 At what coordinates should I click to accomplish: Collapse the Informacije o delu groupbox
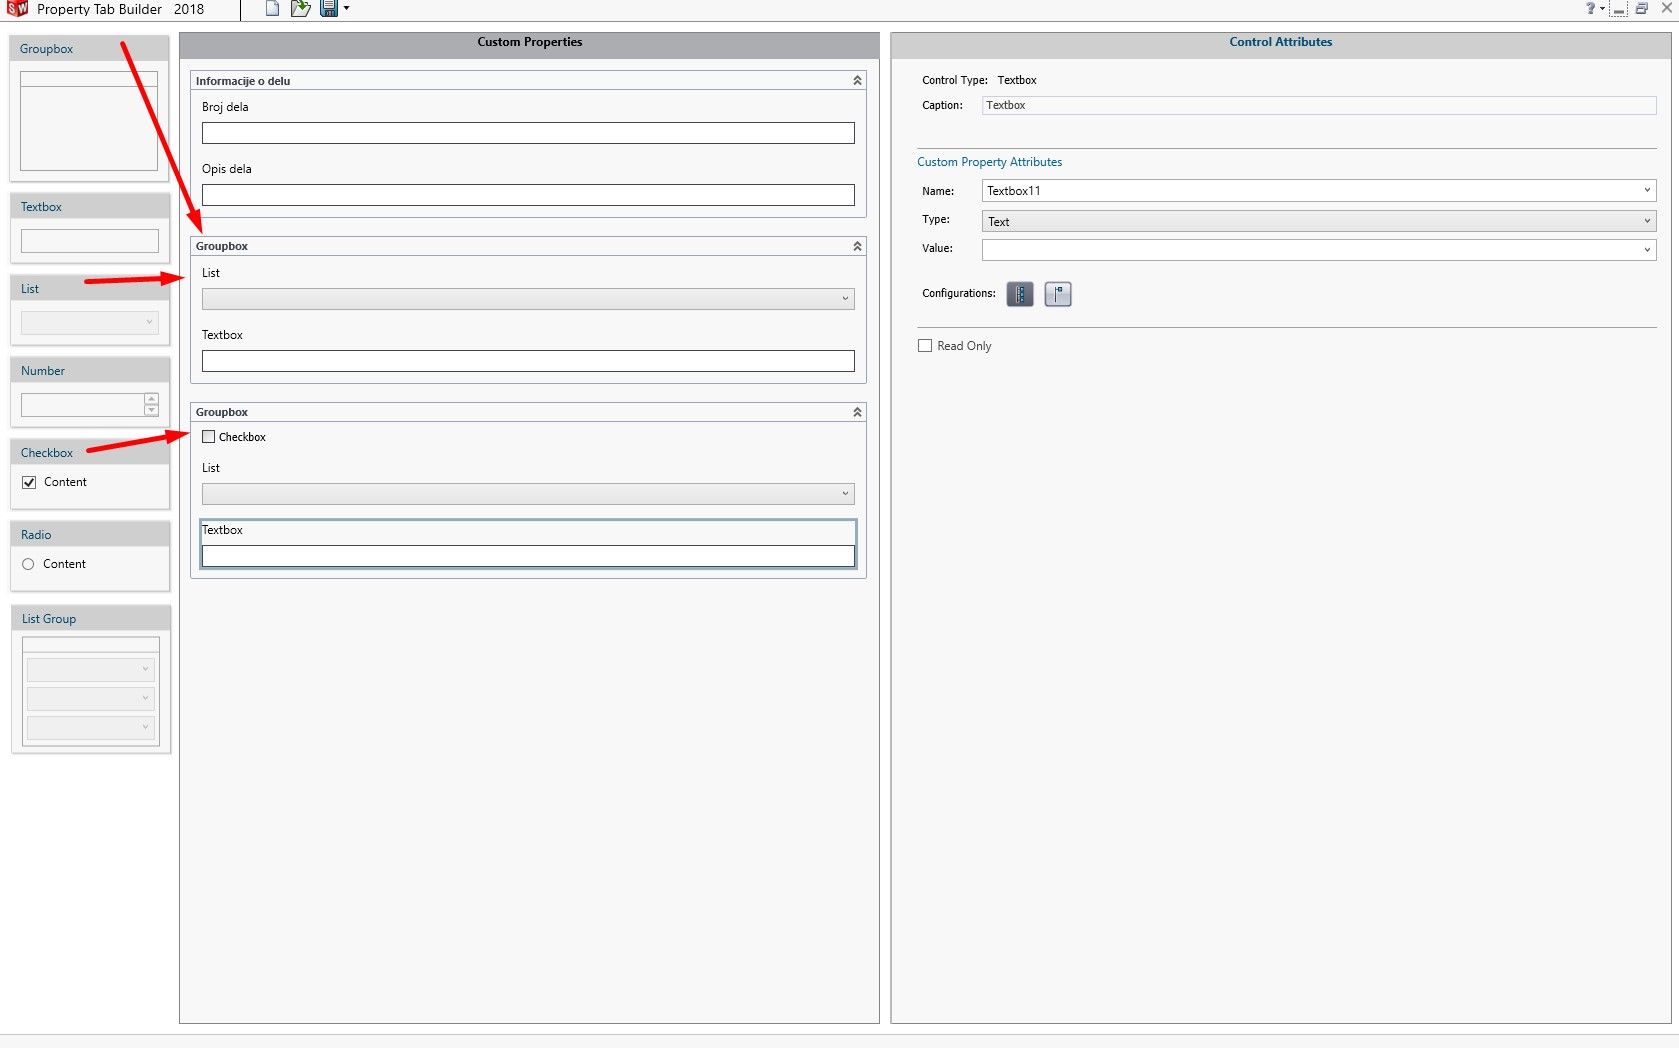pos(856,80)
